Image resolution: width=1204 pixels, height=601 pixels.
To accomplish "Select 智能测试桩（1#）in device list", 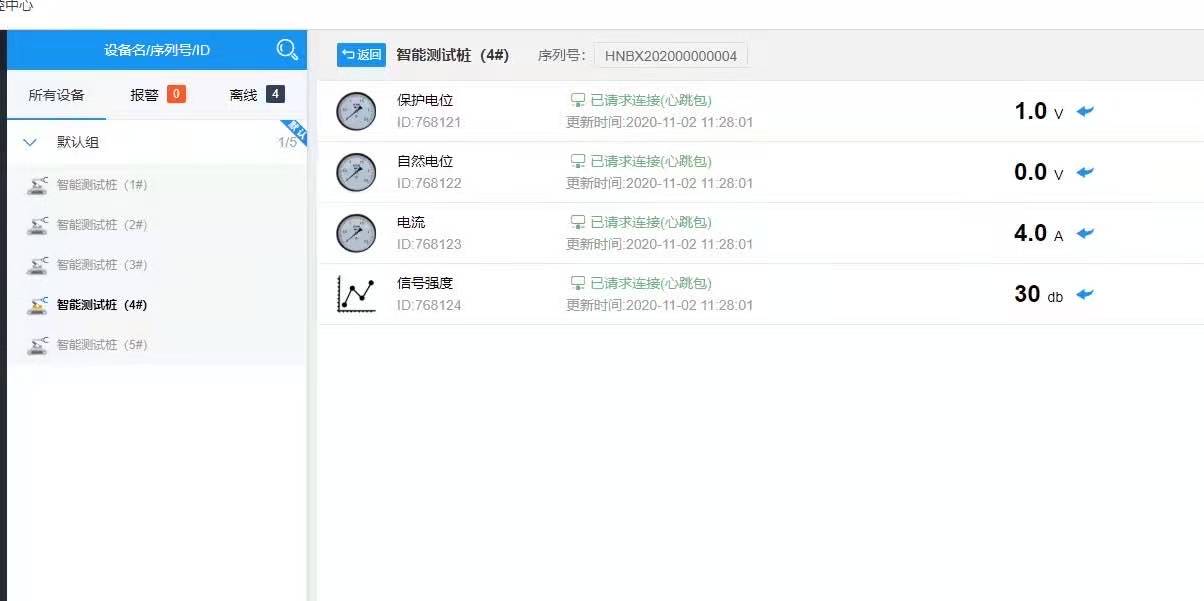I will point(102,185).
